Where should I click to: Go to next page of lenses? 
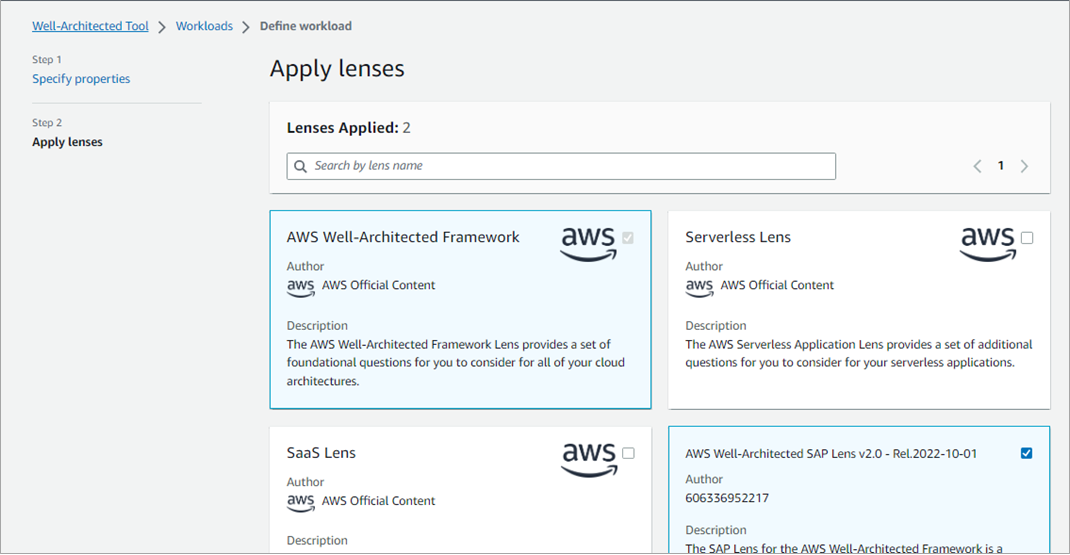coord(1024,166)
